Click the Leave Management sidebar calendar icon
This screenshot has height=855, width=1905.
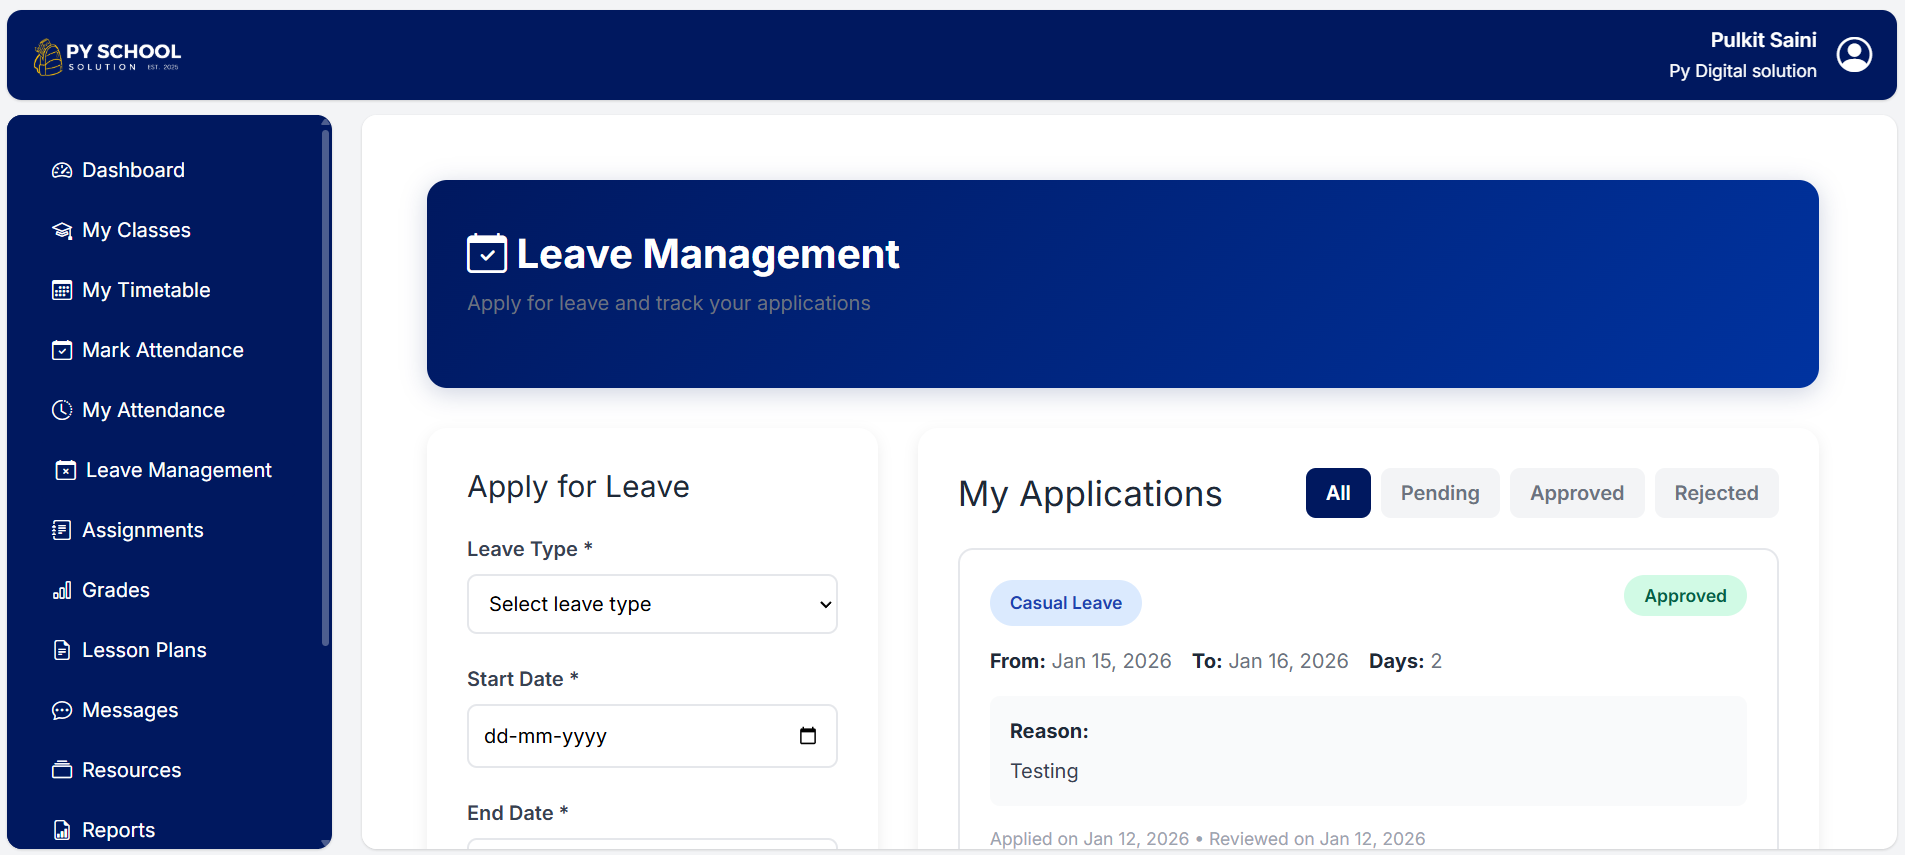66,470
